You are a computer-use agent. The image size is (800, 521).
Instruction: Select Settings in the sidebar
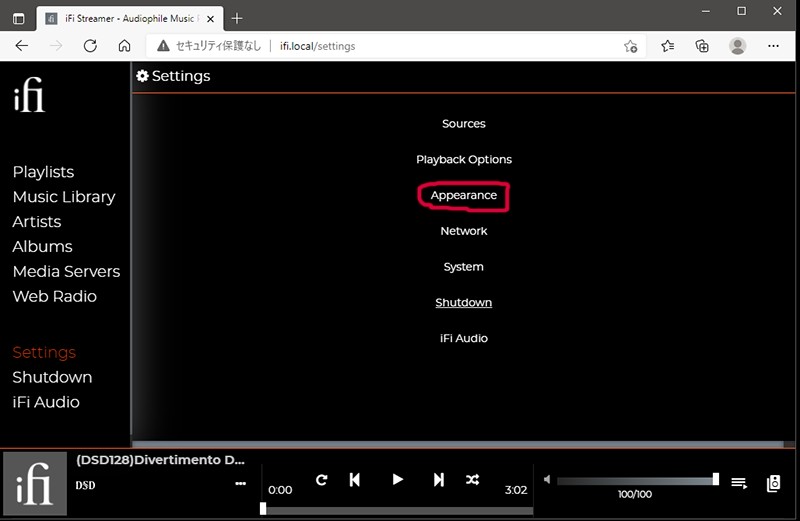pyautogui.click(x=44, y=352)
